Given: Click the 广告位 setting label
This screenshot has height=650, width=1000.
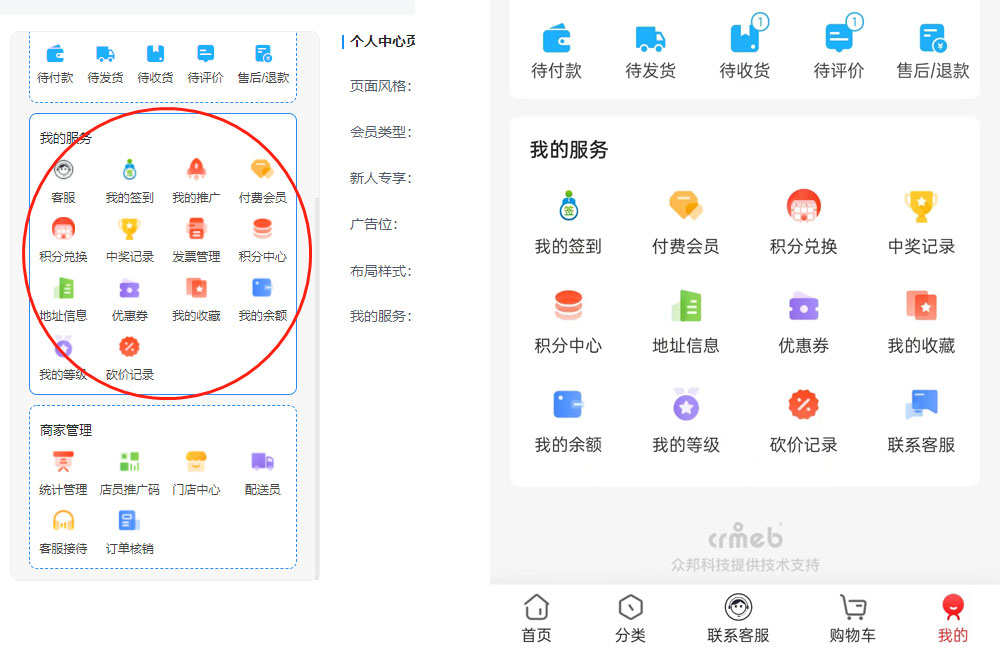Looking at the screenshot, I should click(x=374, y=224).
